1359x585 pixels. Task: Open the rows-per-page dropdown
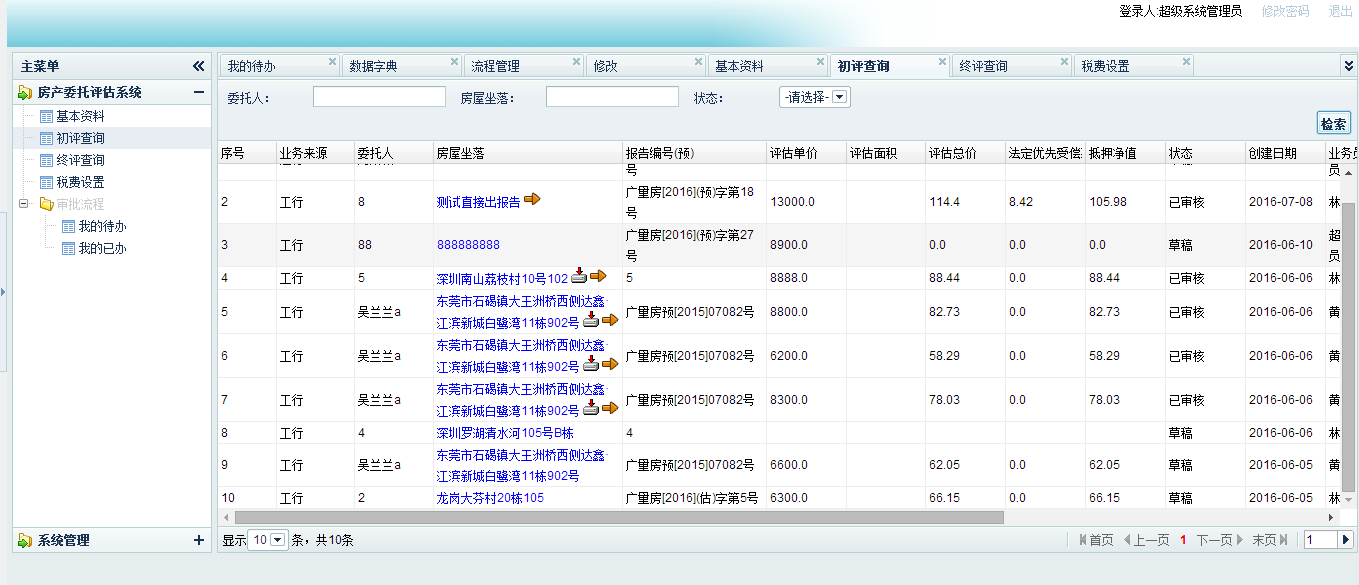pyautogui.click(x=278, y=540)
